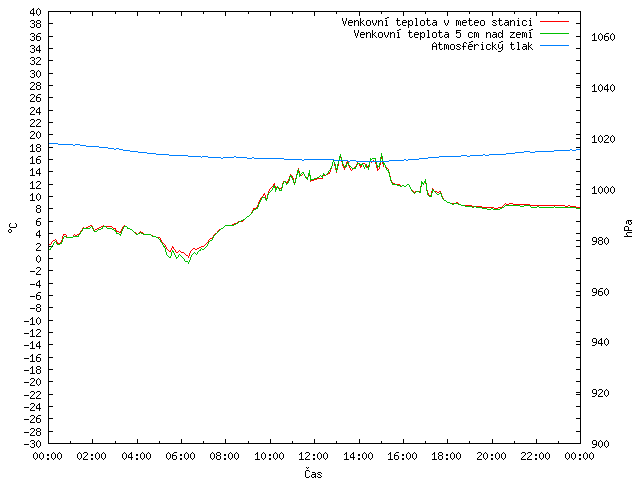Image resolution: width=640 pixels, height=480 pixels.
Task: Click the x-axis label '02:00'
Action: (x=92, y=456)
